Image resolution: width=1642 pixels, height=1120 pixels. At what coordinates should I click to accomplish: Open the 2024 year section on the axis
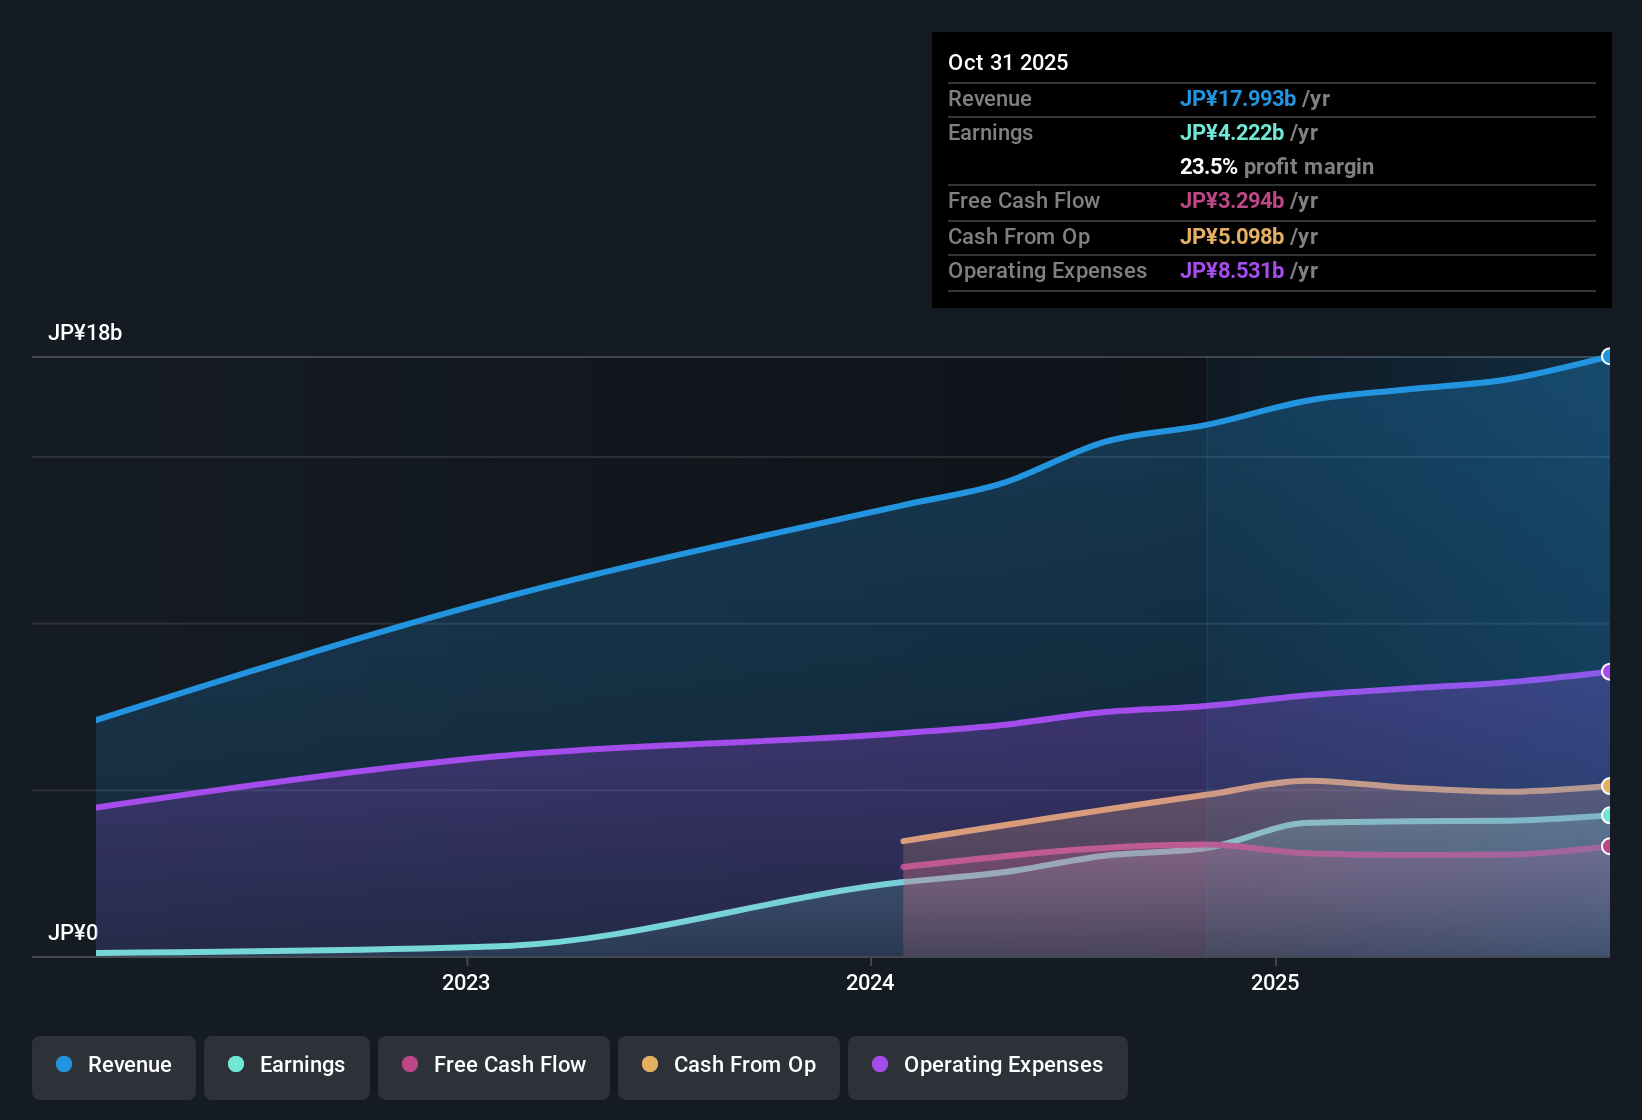click(868, 983)
